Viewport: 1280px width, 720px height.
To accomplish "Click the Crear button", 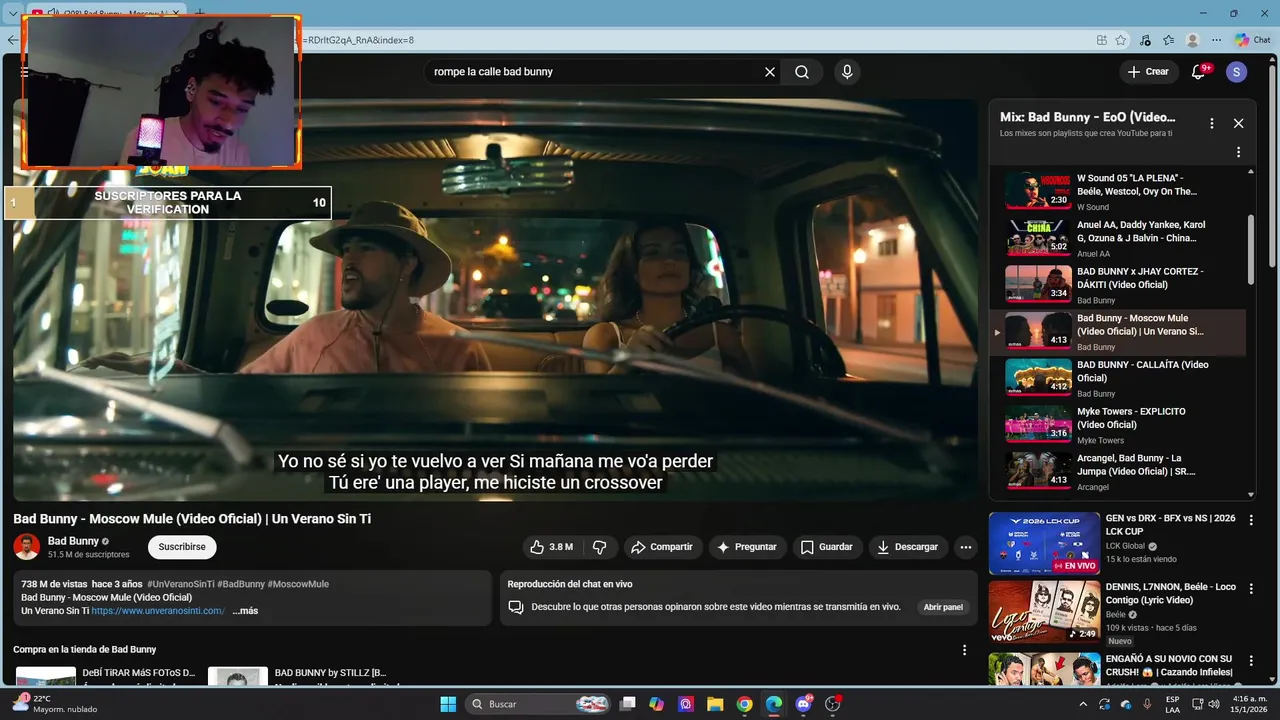I will pos(1148,72).
